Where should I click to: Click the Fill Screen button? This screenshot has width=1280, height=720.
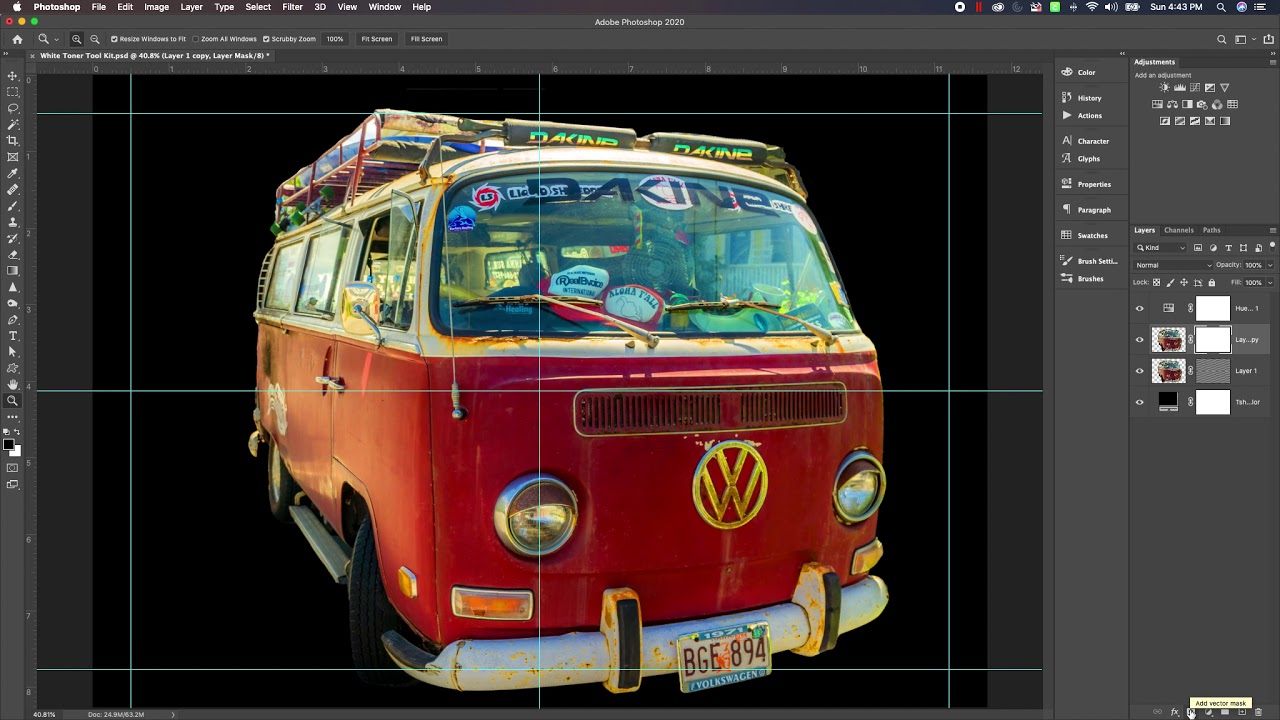(x=426, y=39)
